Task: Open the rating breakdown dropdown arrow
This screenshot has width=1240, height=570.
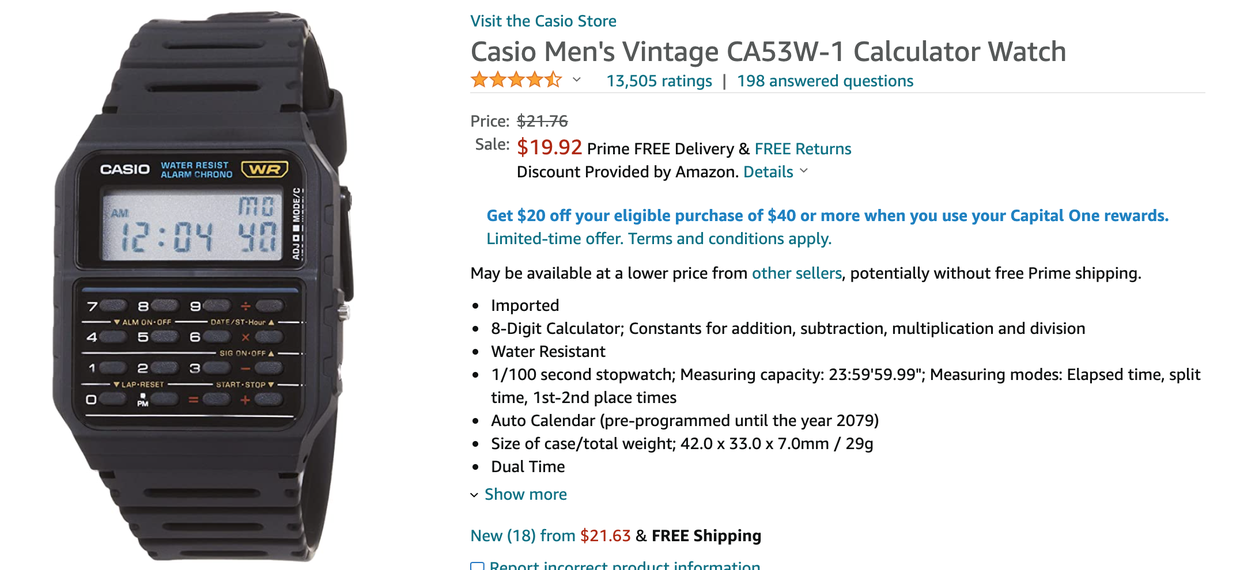Action: (x=577, y=80)
